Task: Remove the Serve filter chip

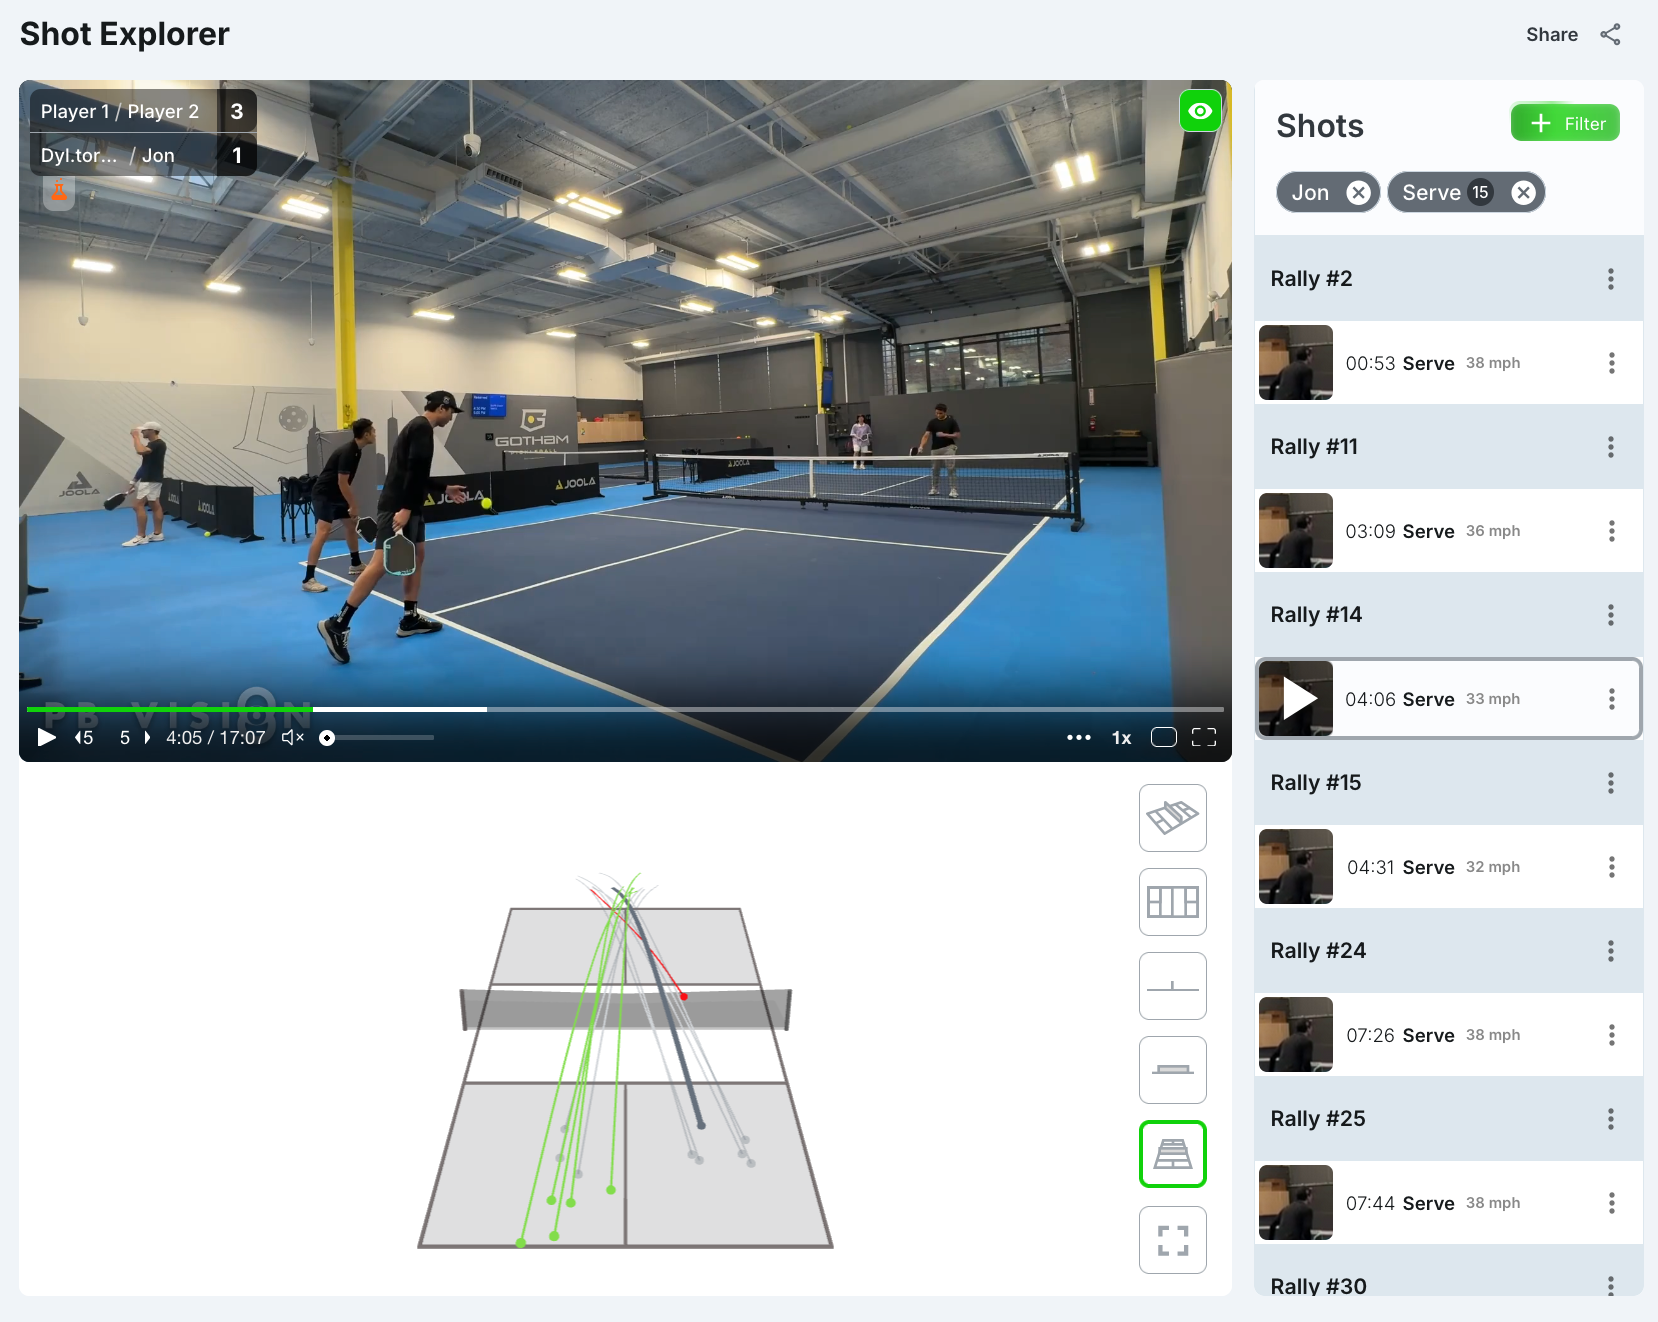Action: (1523, 192)
